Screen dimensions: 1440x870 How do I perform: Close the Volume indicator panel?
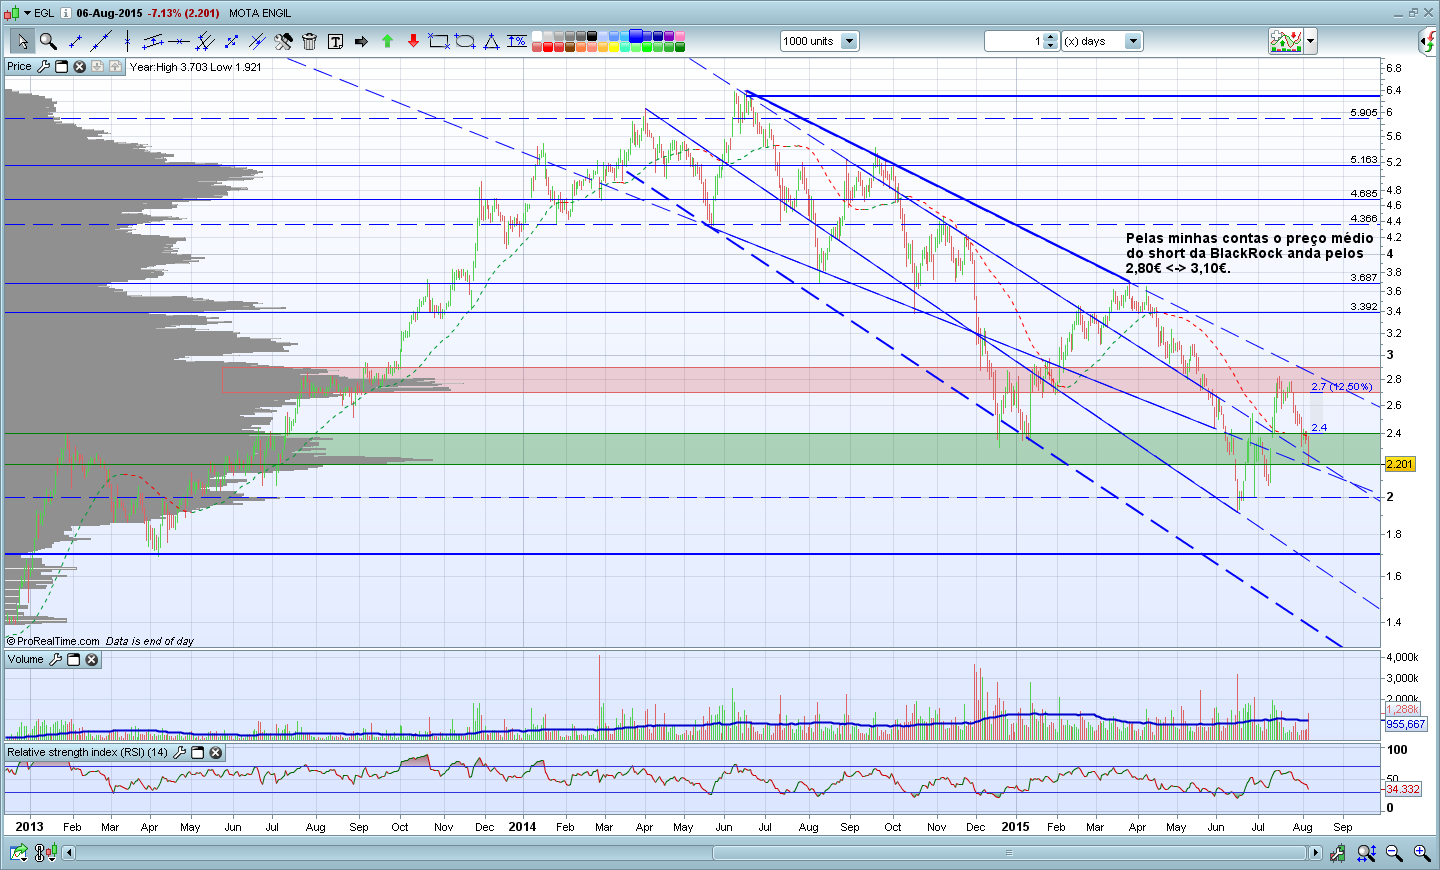[x=92, y=660]
